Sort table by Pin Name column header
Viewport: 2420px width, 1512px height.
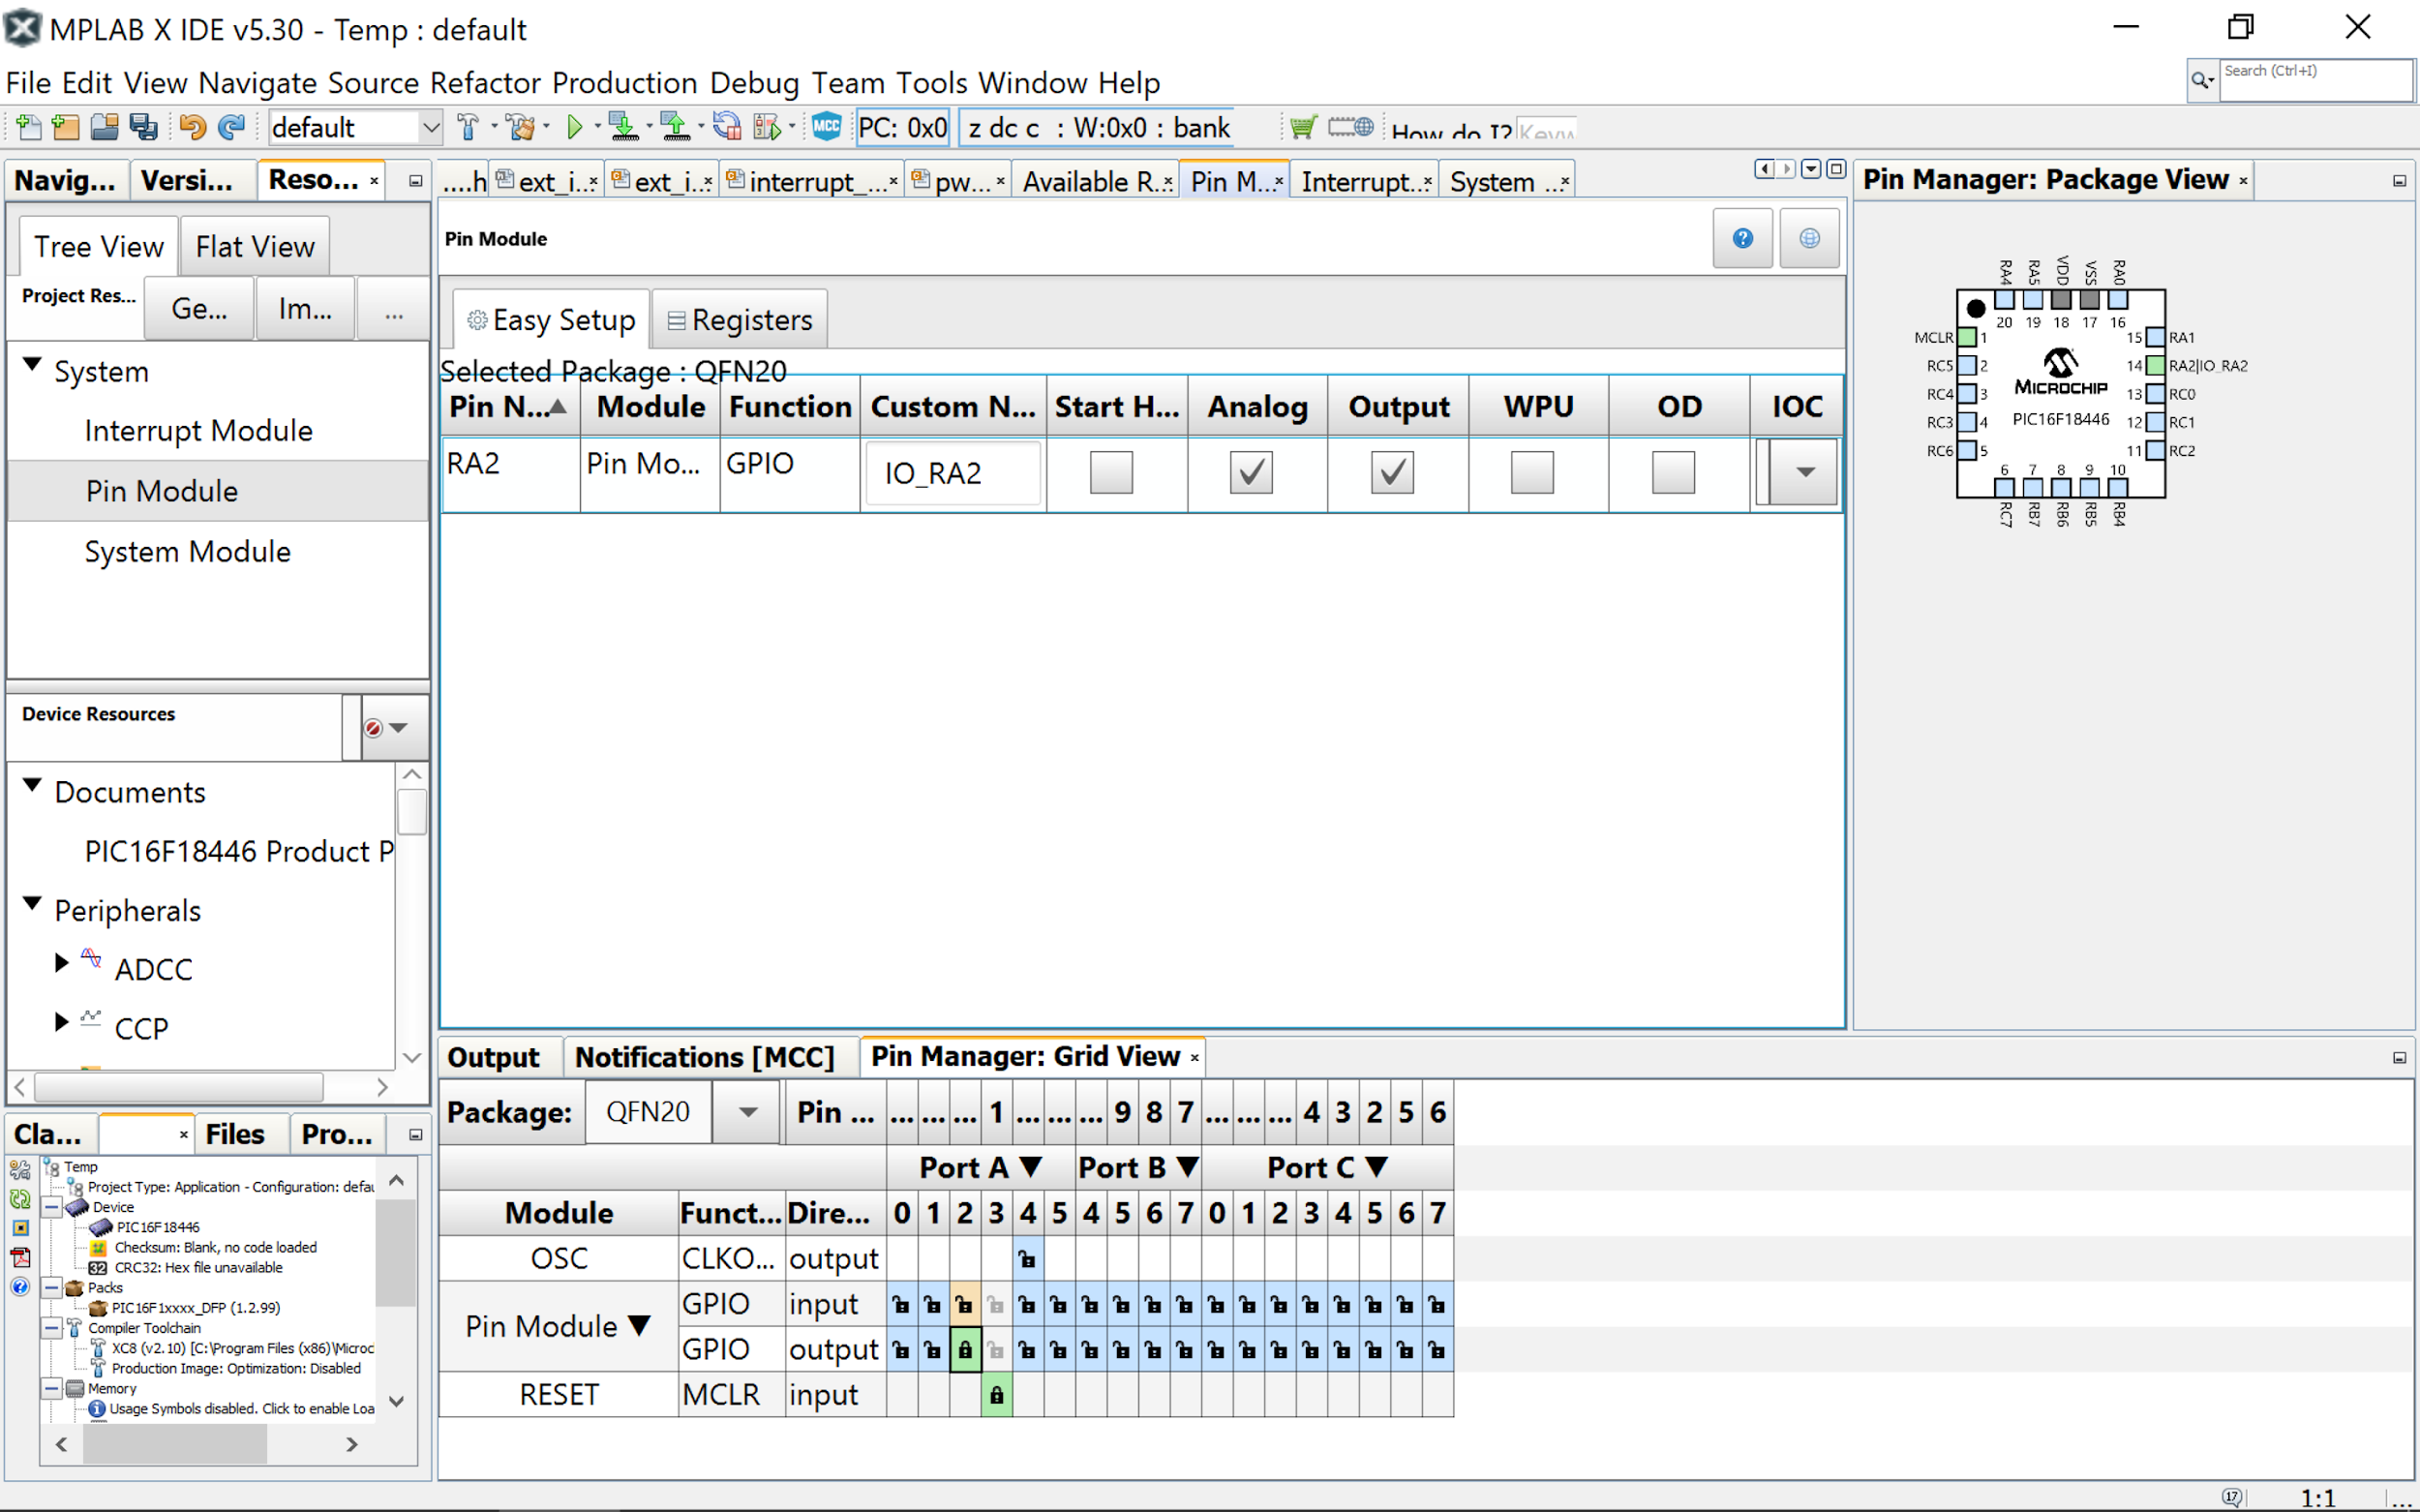click(509, 407)
